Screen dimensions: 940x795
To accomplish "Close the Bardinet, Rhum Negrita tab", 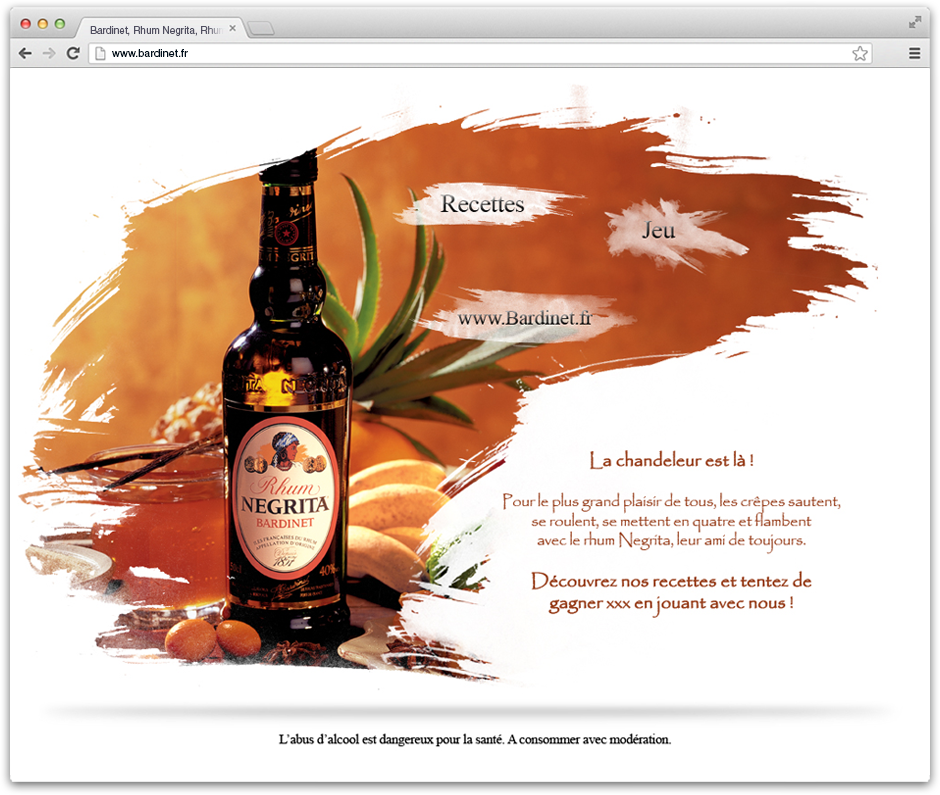I will (233, 29).
